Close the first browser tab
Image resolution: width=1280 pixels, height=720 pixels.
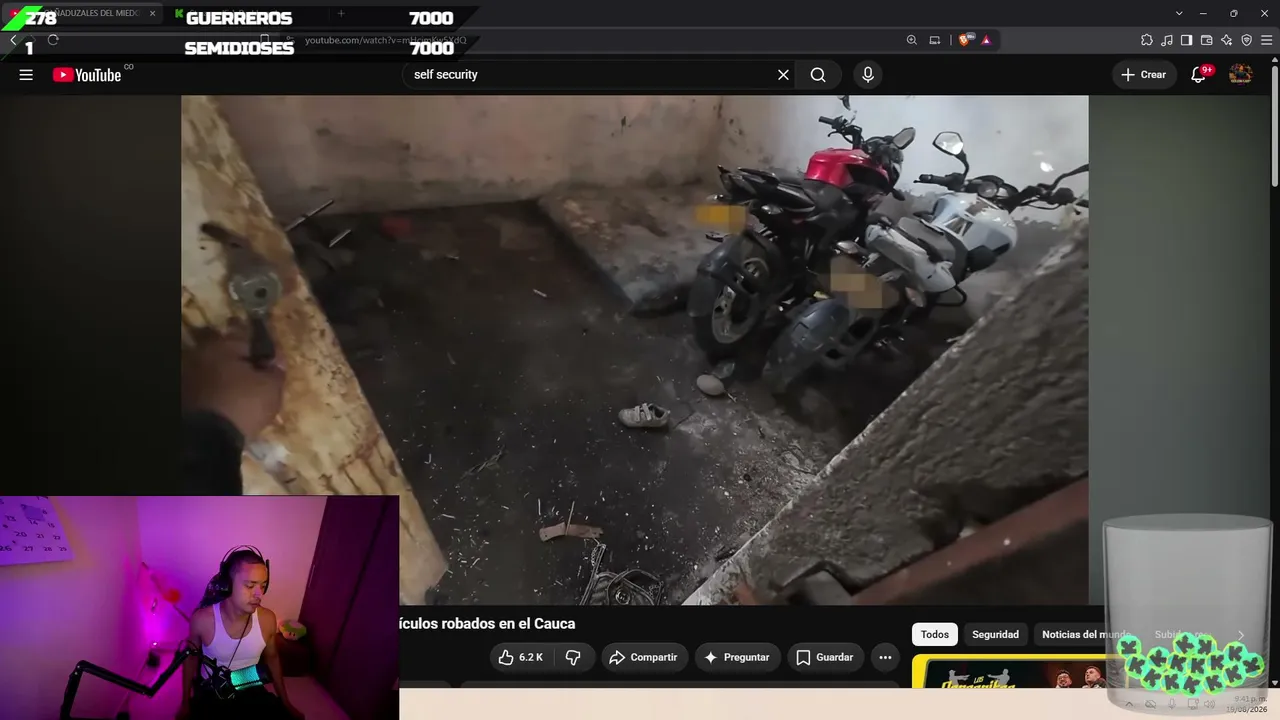[x=153, y=13]
